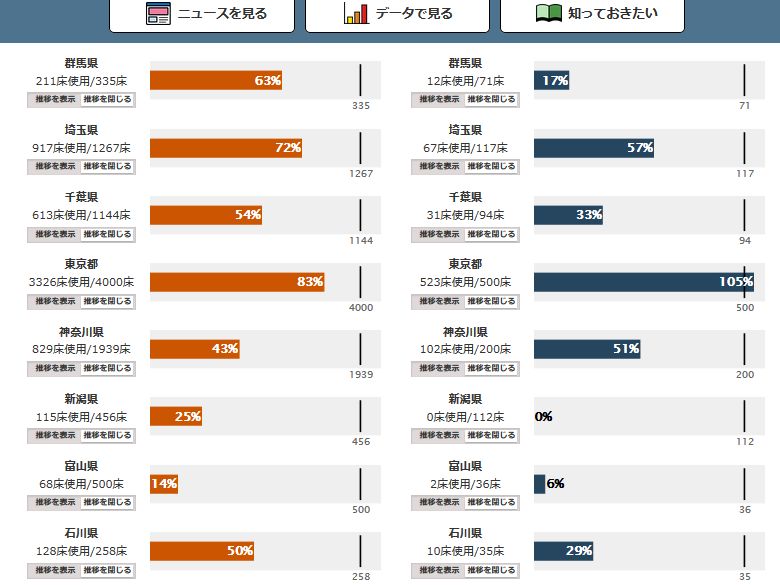Click Saitama's orange 72% usage bar
This screenshot has width=780, height=585.
click(226, 148)
